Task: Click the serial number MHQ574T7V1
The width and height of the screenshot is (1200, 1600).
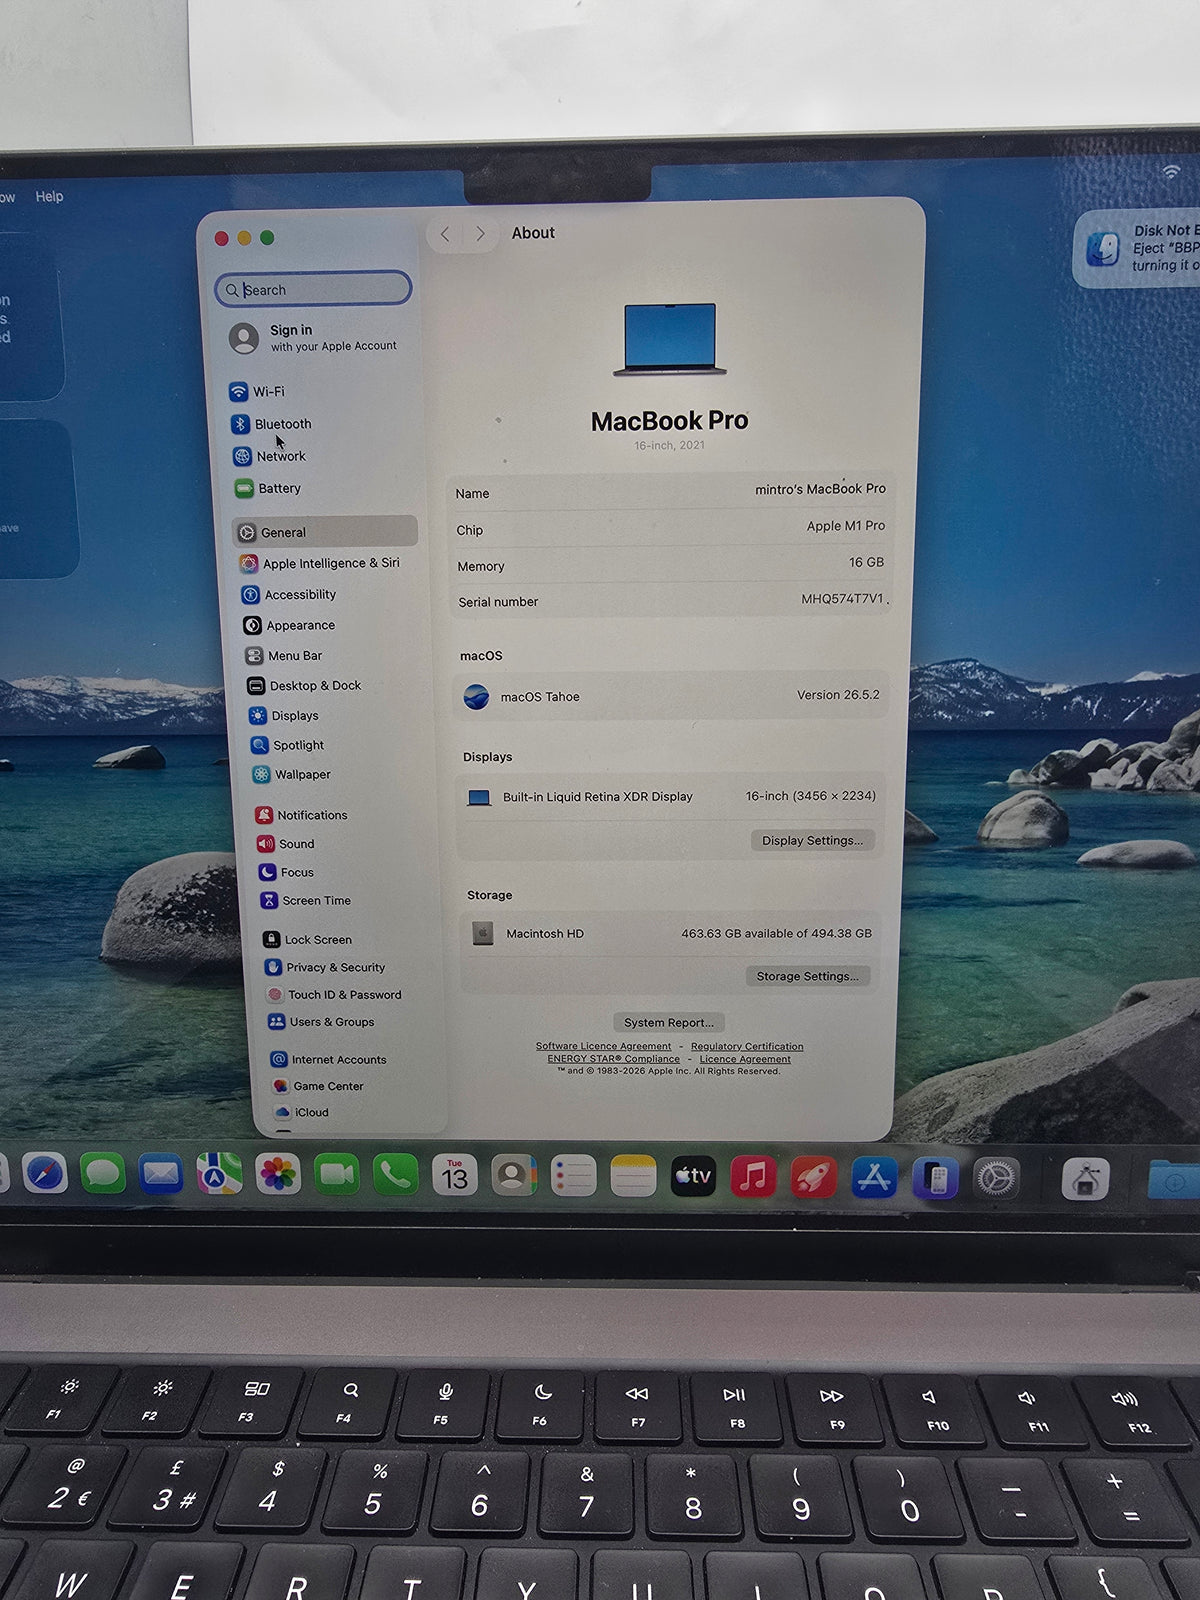Action: pyautogui.click(x=842, y=598)
